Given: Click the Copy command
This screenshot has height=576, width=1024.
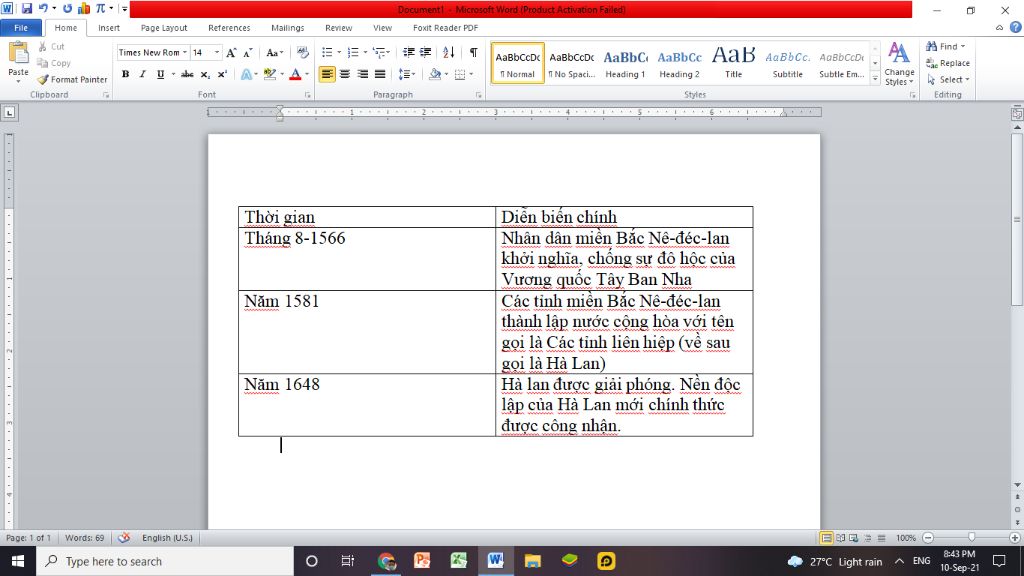Looking at the screenshot, I should click(x=54, y=63).
